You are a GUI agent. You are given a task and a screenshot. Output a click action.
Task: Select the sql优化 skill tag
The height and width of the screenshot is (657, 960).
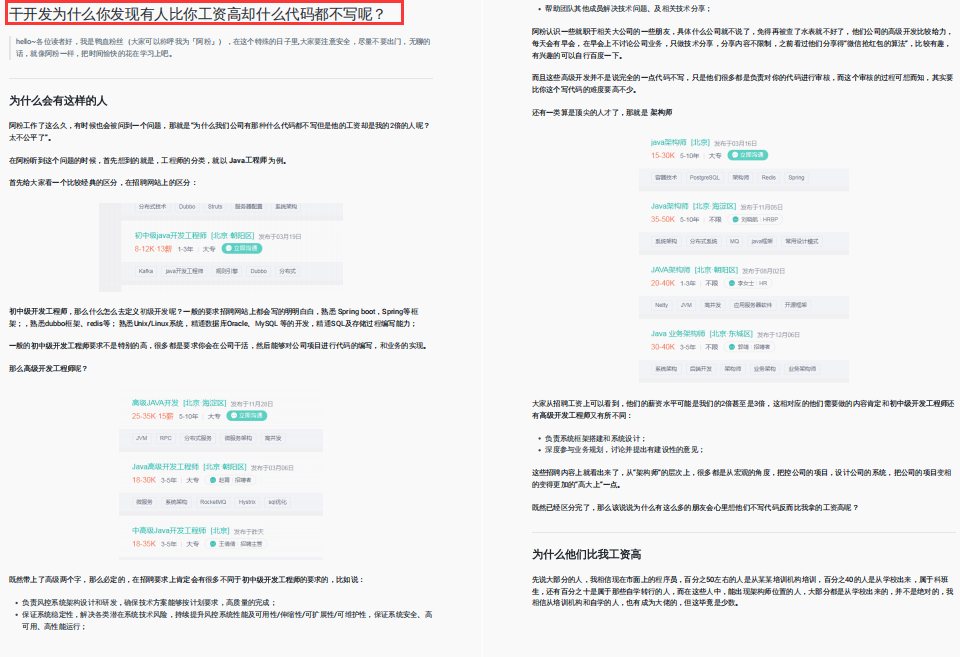tap(277, 502)
